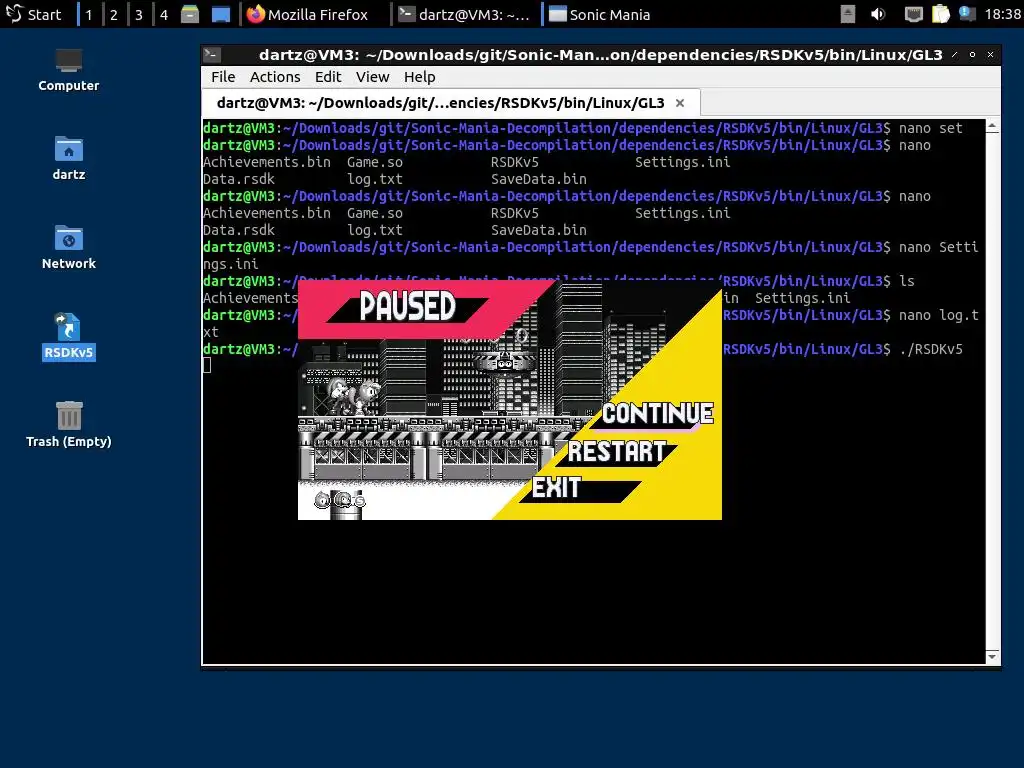Viewport: 1024px width, 768px height.
Task: Open the network status tray icon
Action: click(913, 14)
